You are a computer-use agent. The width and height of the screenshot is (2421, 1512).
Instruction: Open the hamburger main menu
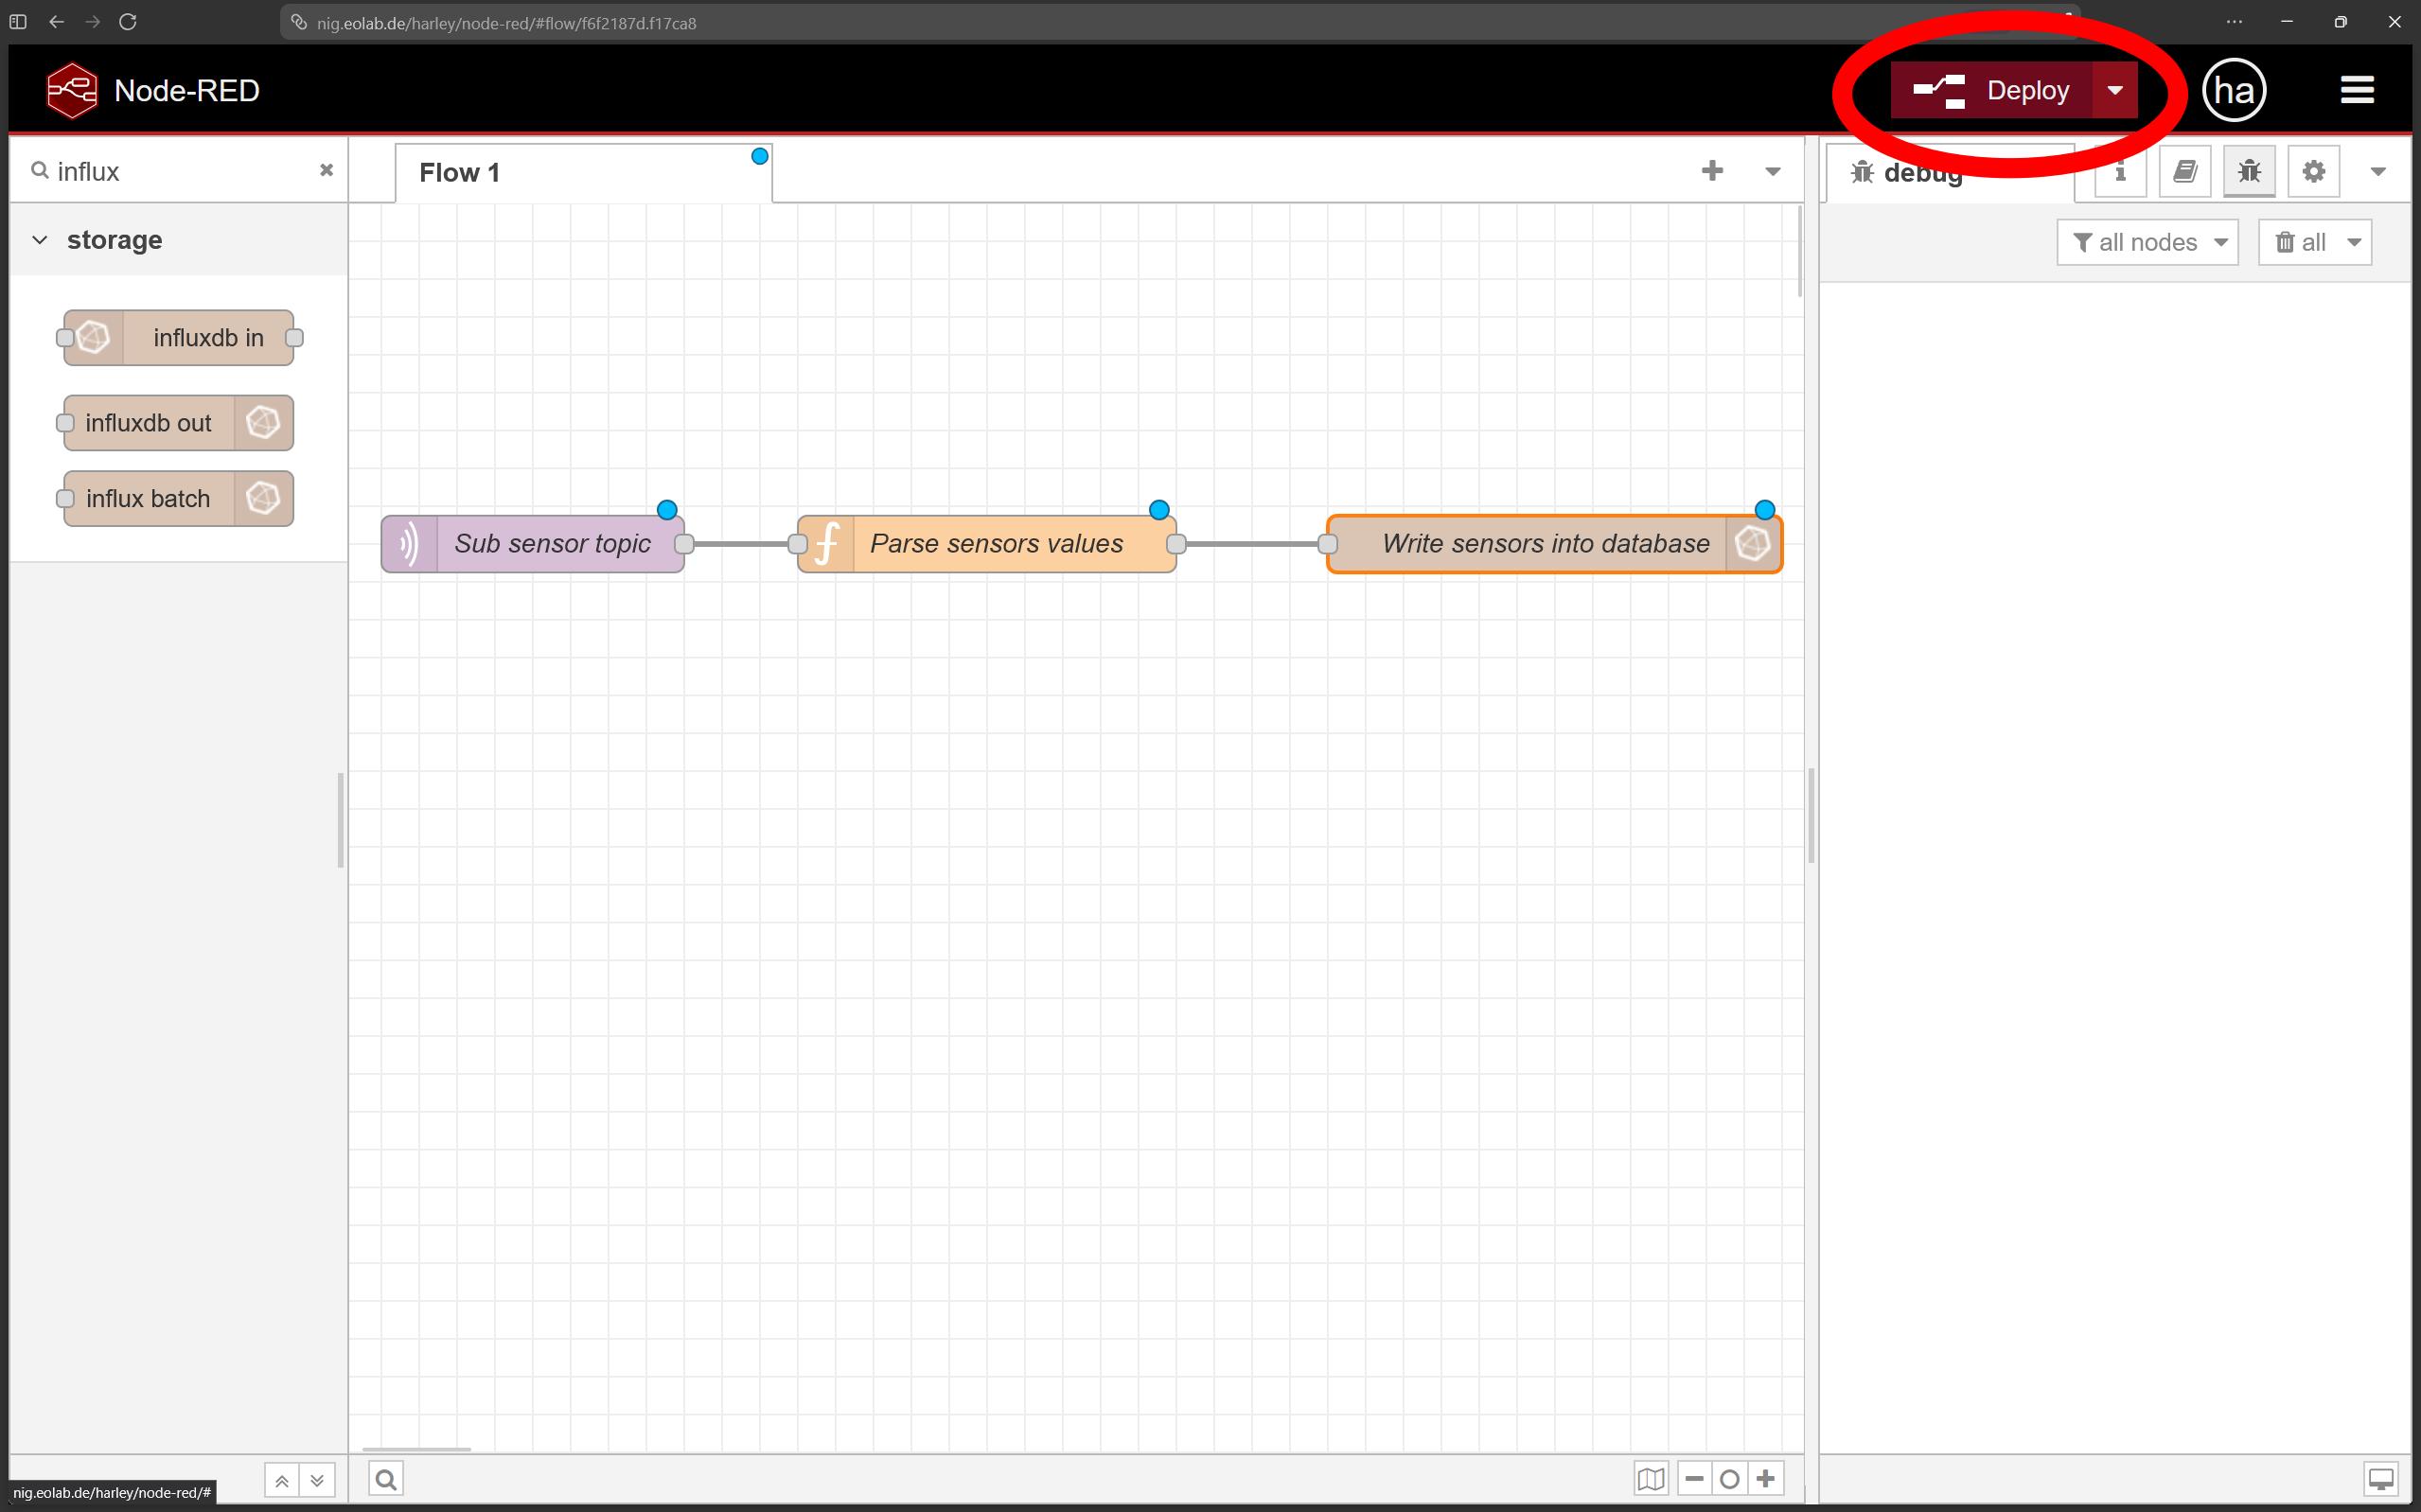pyautogui.click(x=2357, y=90)
